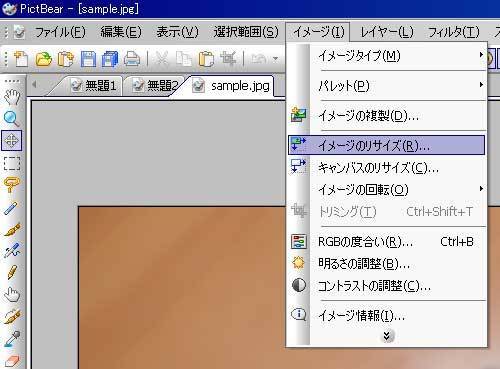This screenshot has height=369, width=500.
Task: Expand the イメージタイプ(M) submenu
Action: point(387,56)
